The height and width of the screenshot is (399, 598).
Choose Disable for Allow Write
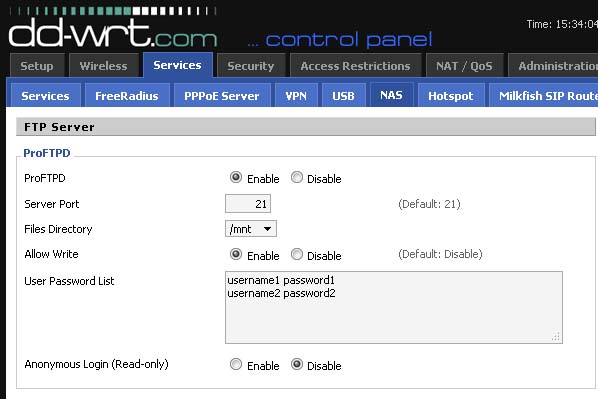pyautogui.click(x=297, y=254)
